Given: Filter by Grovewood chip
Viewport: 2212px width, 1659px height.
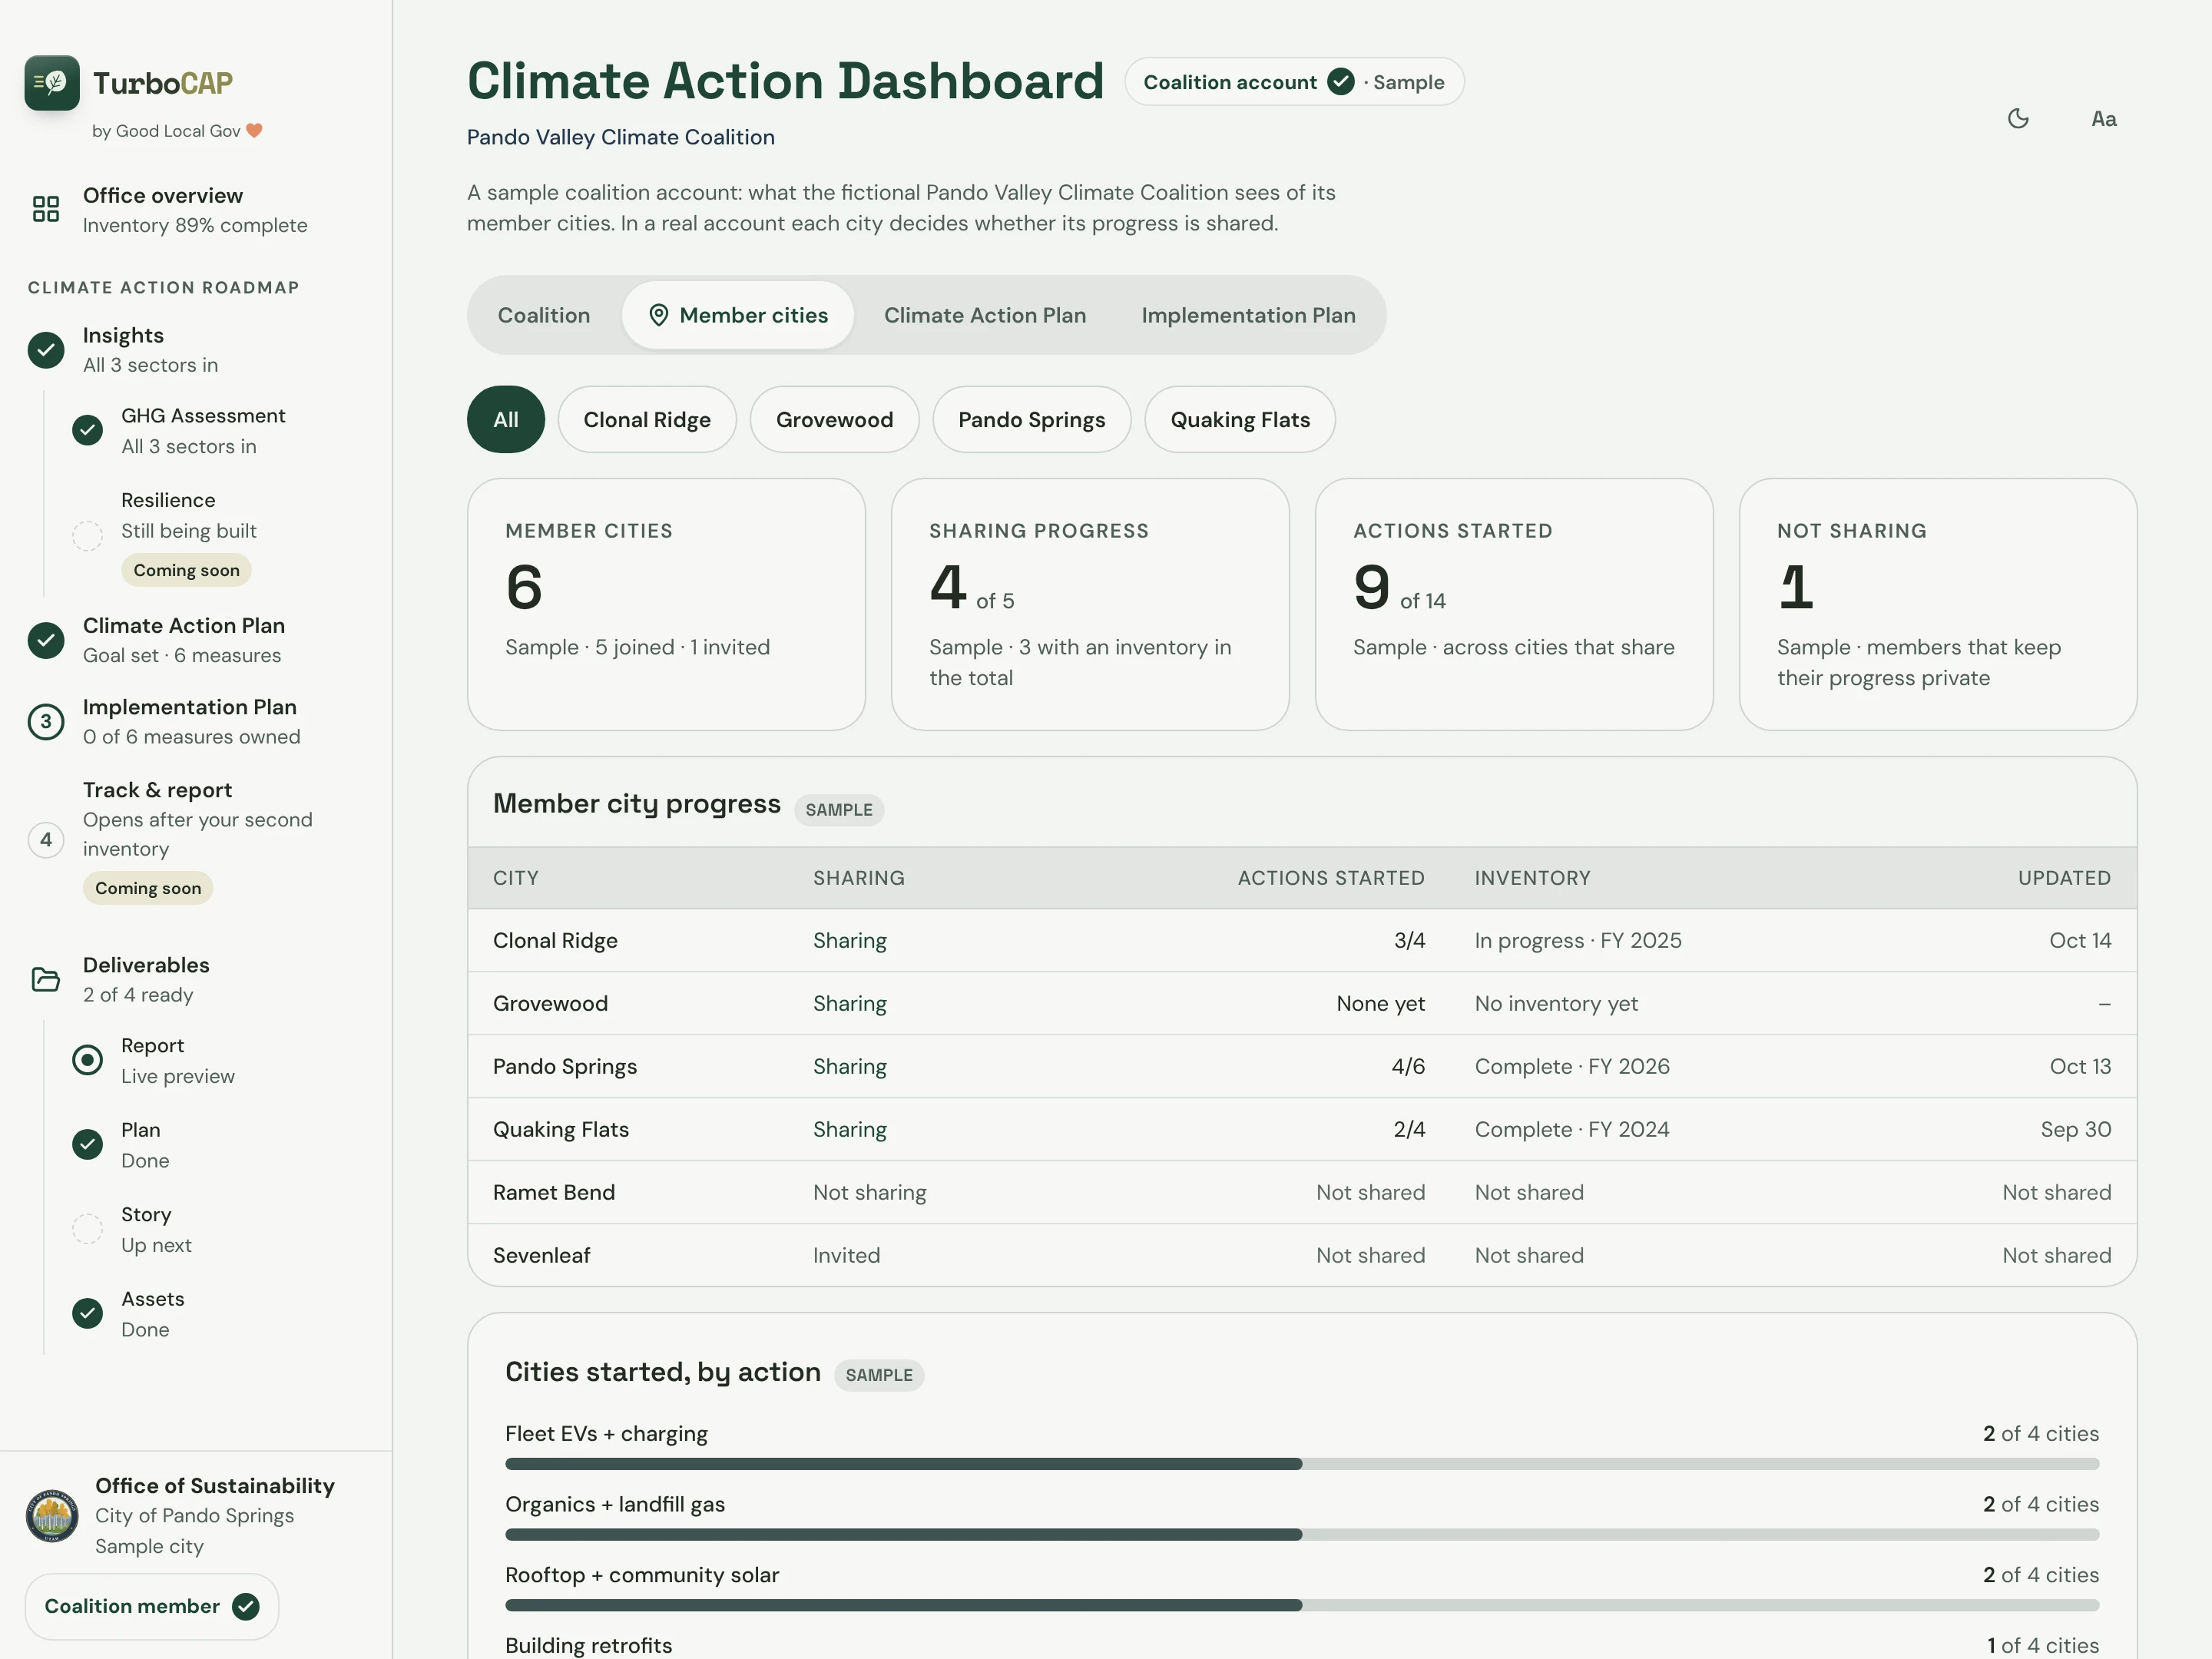Looking at the screenshot, I should (x=835, y=420).
